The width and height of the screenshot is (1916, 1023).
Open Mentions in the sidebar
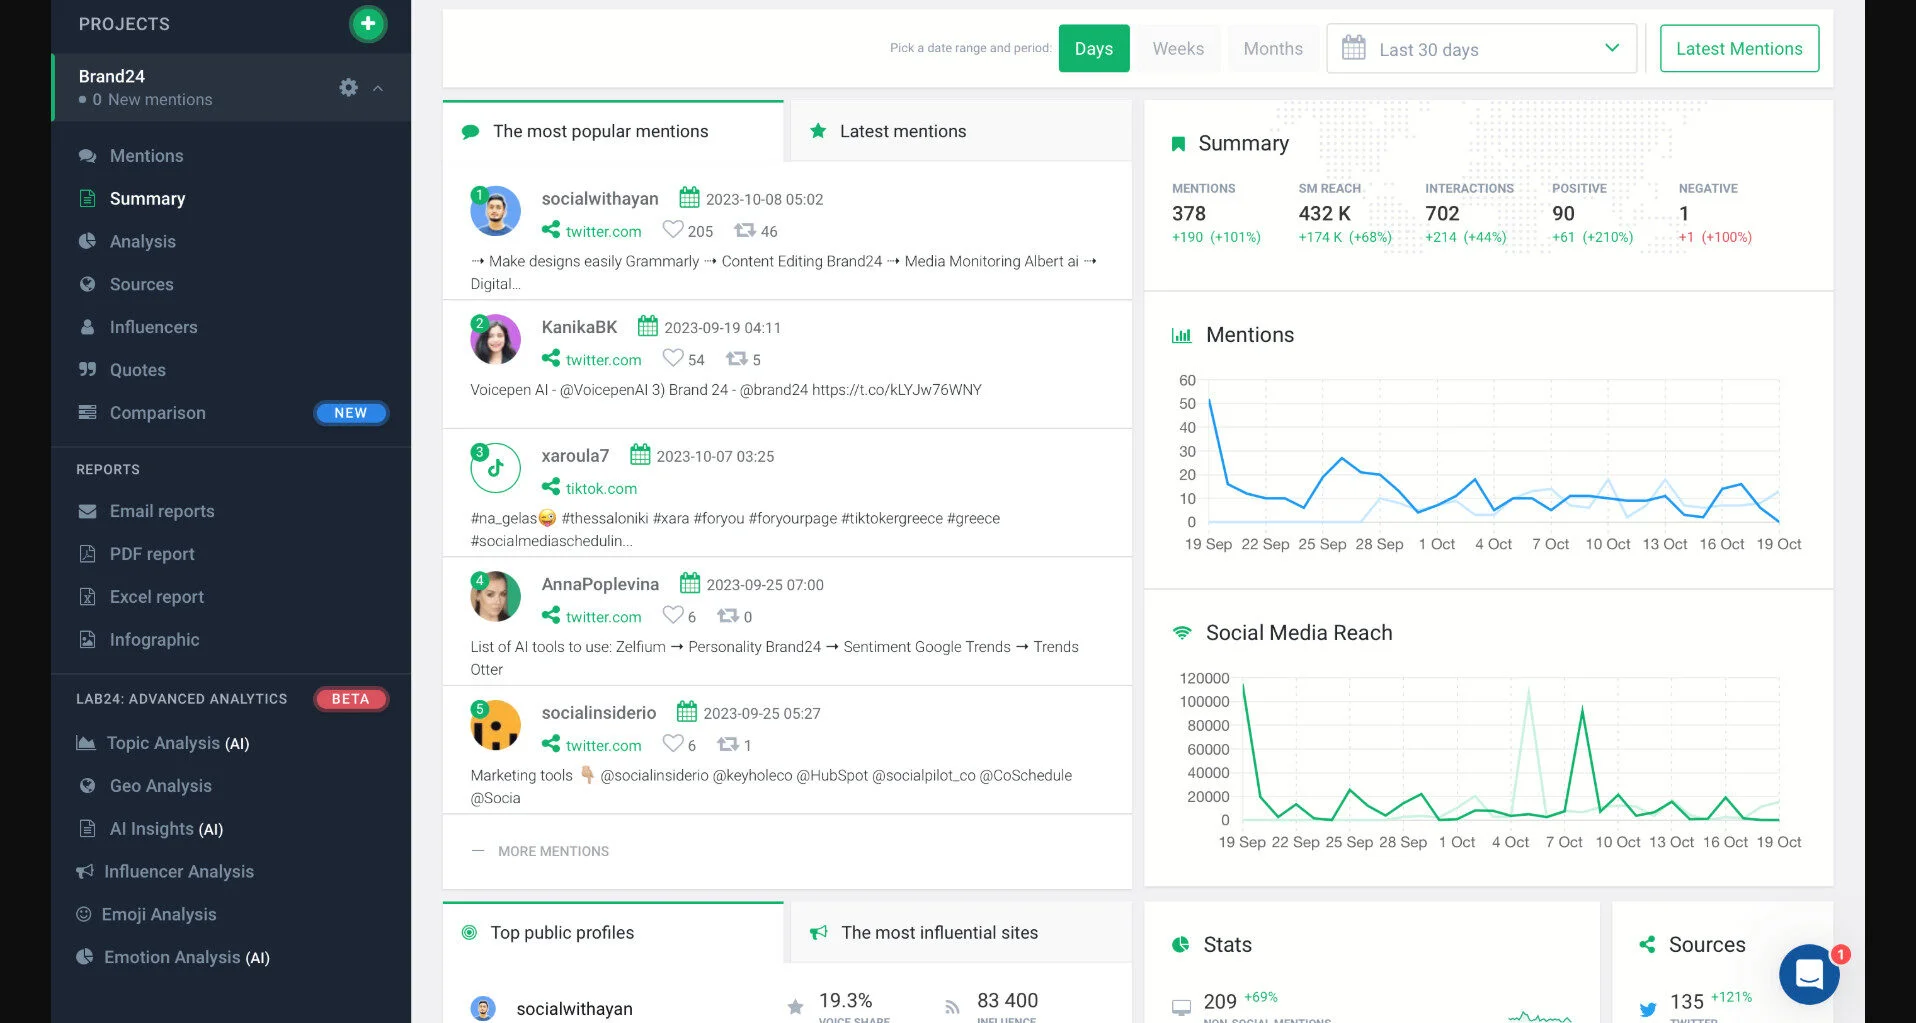pos(146,156)
